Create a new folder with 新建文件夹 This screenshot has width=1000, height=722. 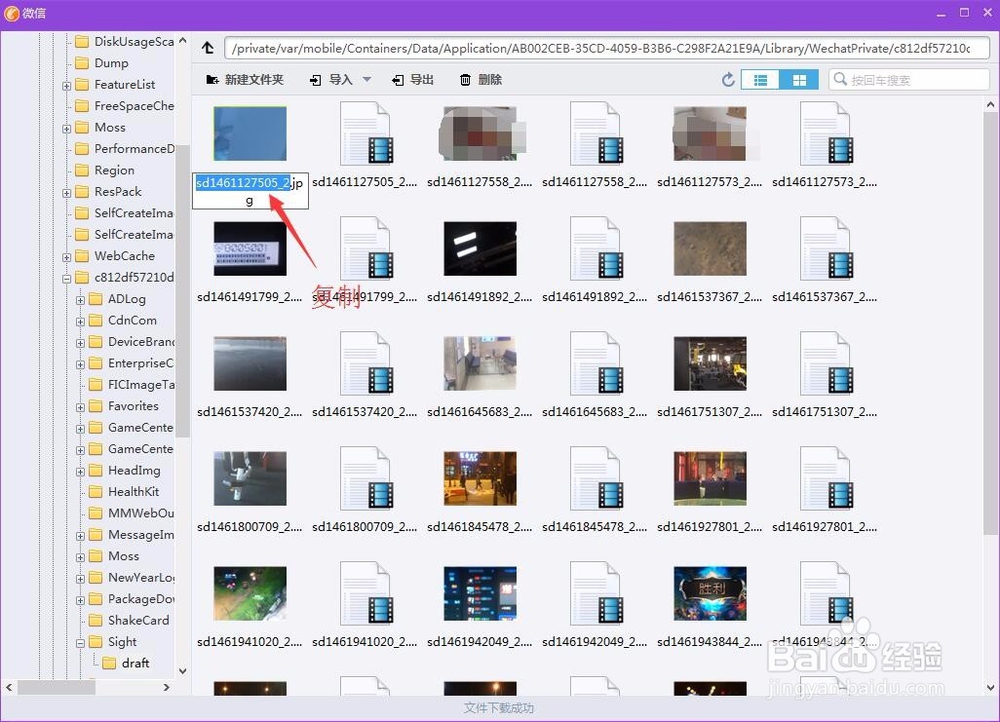coord(245,80)
